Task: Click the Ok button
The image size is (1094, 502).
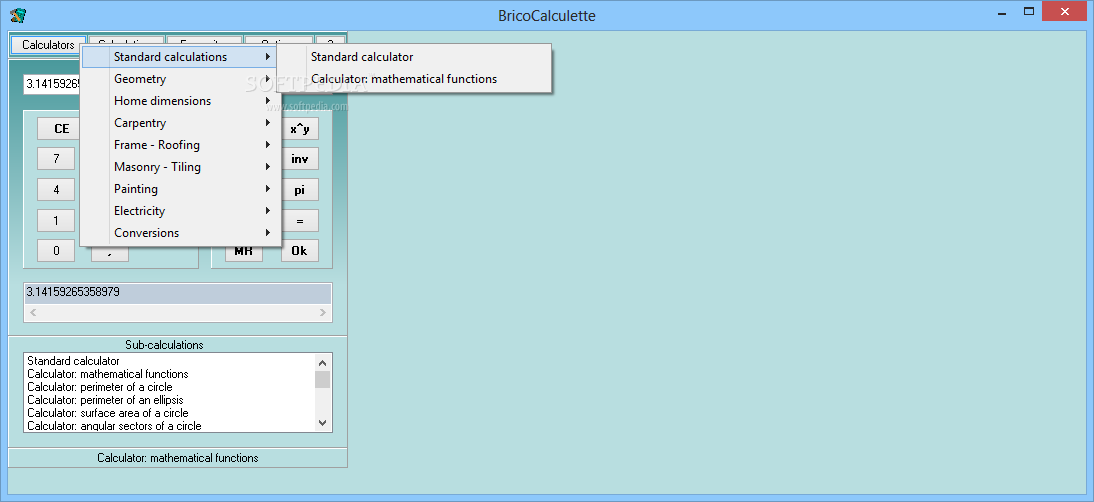Action: (x=300, y=251)
